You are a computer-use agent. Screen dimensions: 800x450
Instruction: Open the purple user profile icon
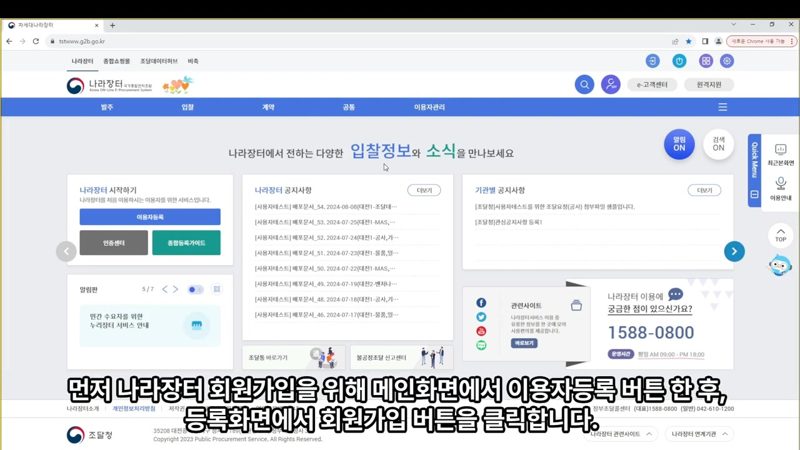(610, 84)
